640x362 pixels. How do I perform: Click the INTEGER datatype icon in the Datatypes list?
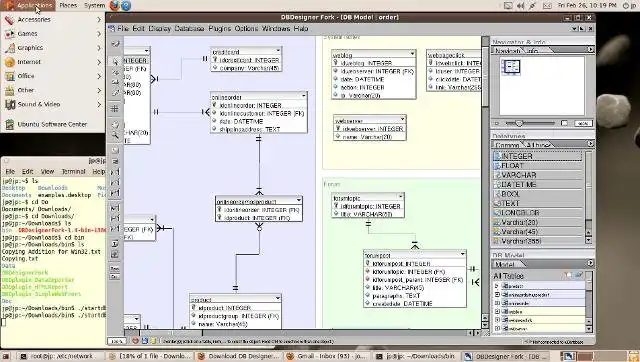pyautogui.click(x=497, y=156)
